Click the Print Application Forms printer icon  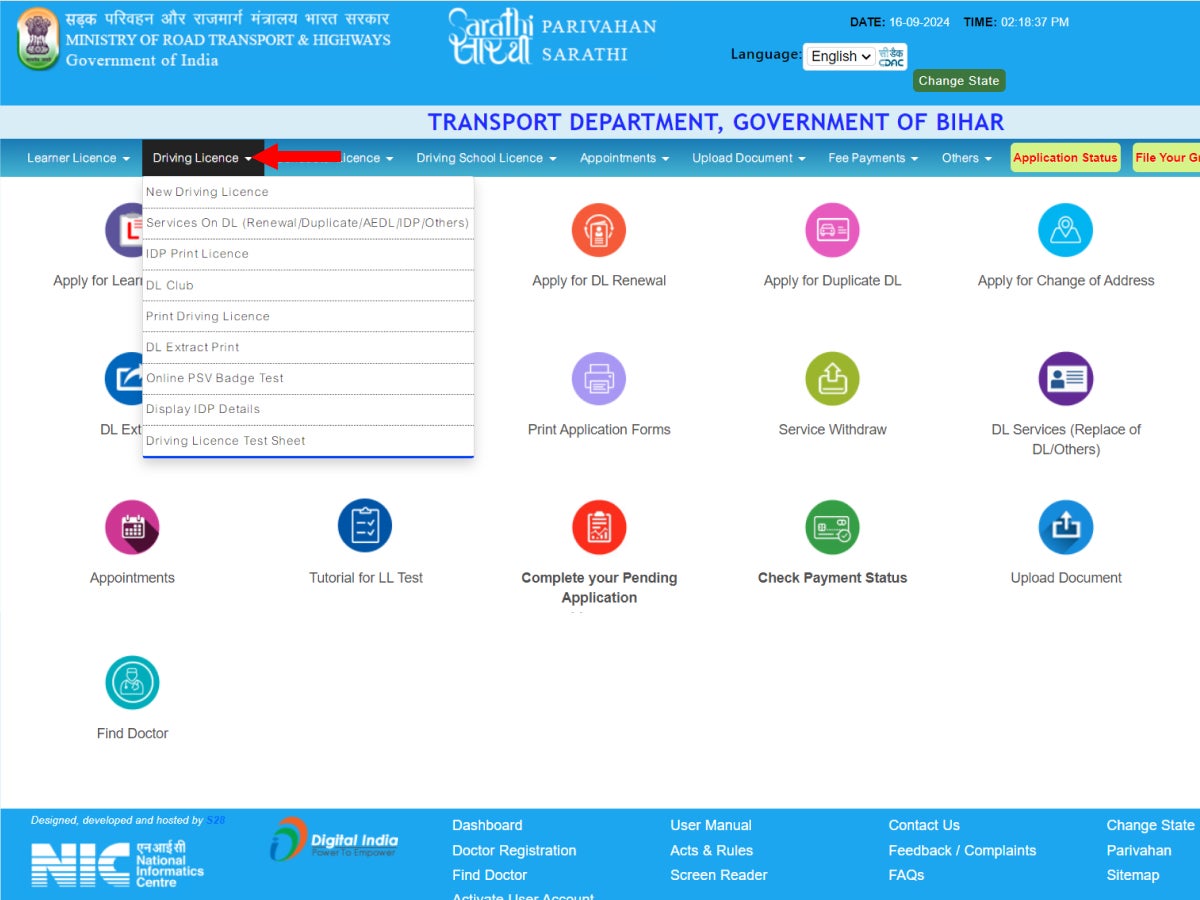598,379
